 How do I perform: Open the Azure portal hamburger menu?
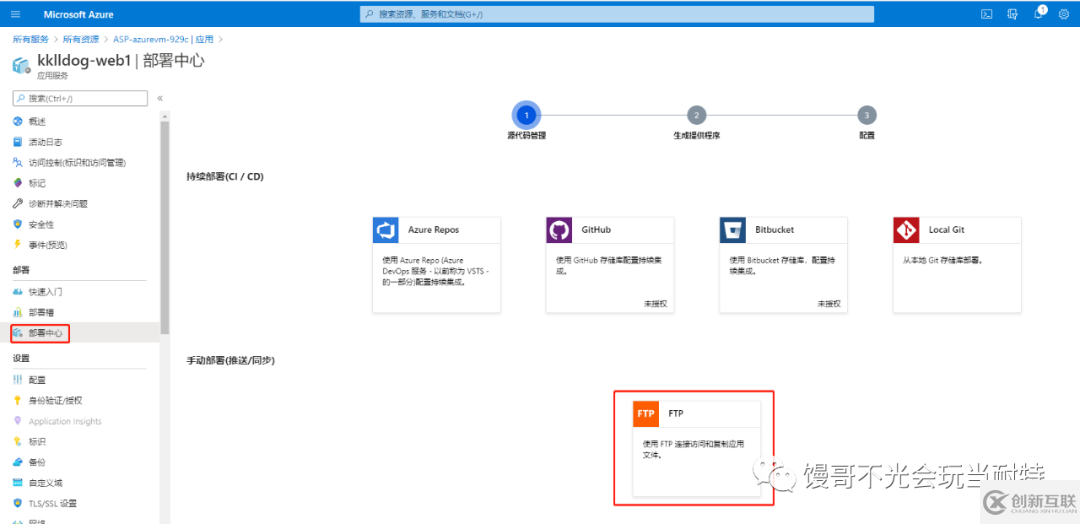(x=16, y=14)
